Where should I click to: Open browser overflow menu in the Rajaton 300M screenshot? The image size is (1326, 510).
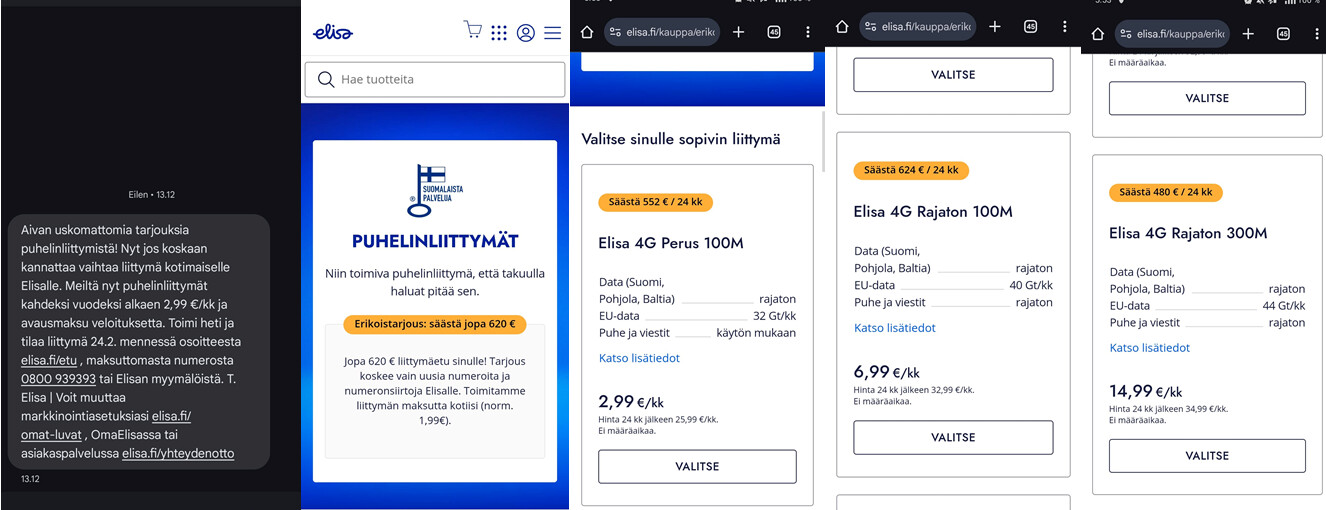(1317, 34)
